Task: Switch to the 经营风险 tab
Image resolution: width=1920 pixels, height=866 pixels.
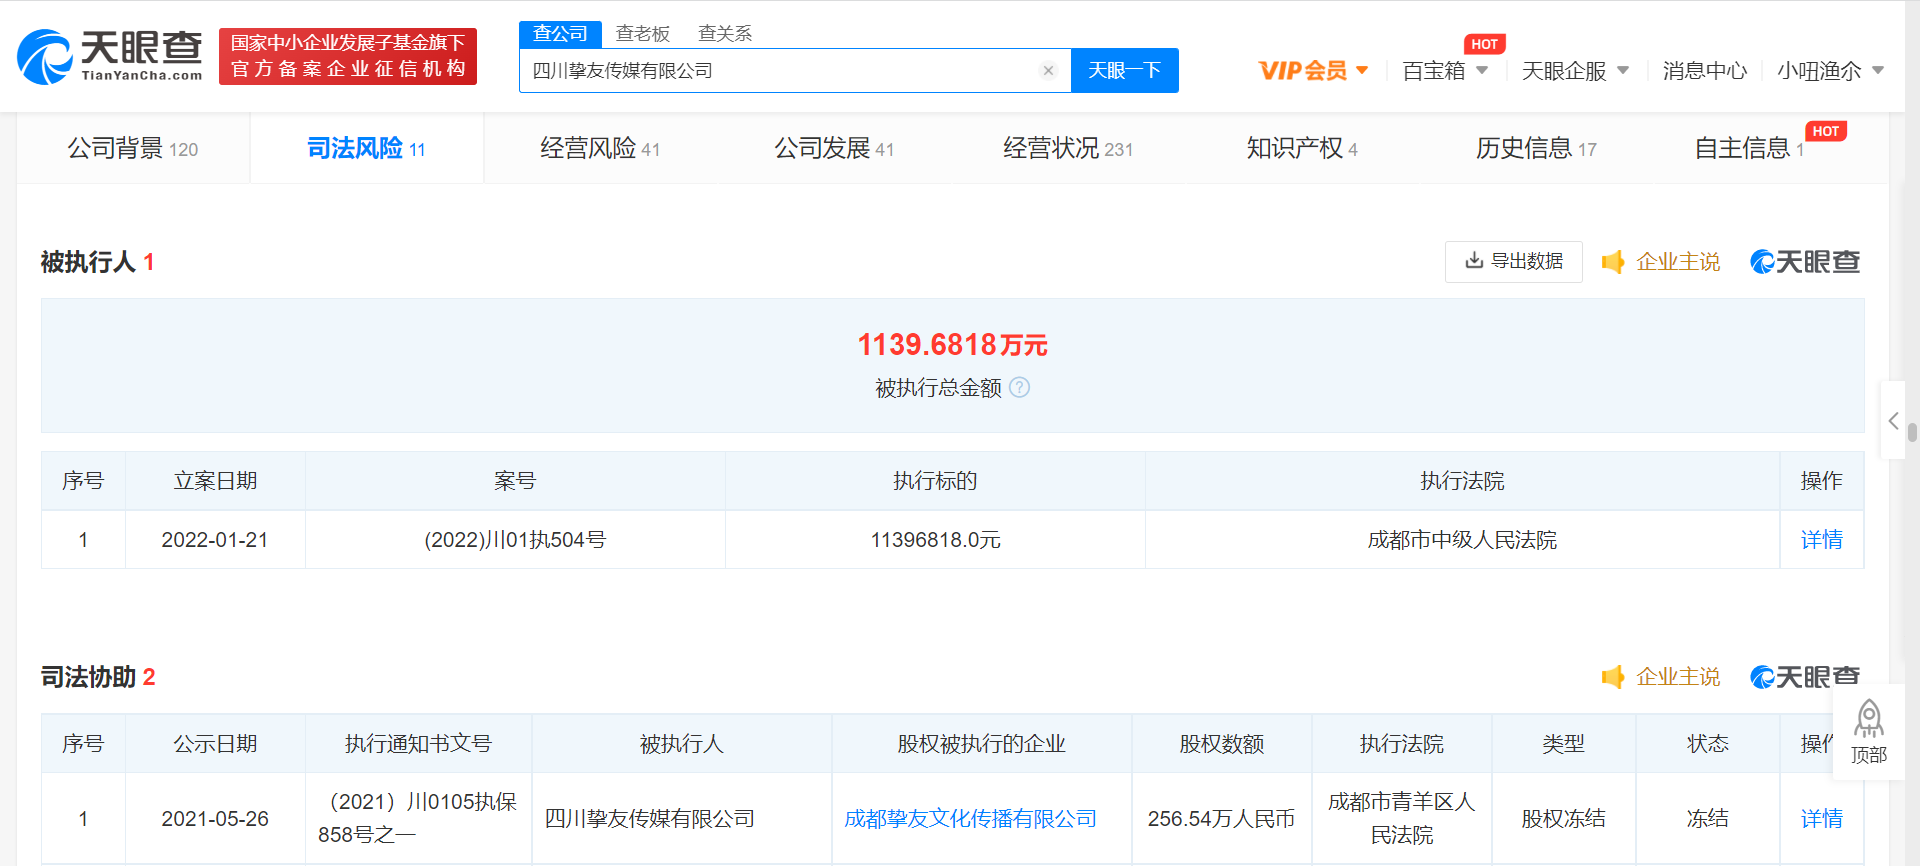Action: click(600, 148)
